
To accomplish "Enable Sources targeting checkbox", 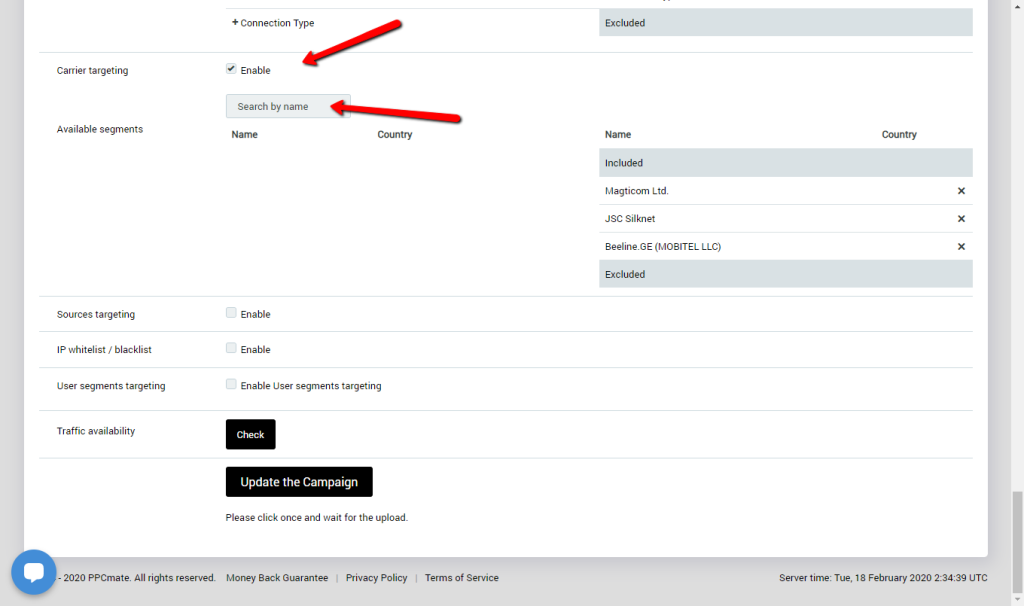I will pyautogui.click(x=231, y=313).
